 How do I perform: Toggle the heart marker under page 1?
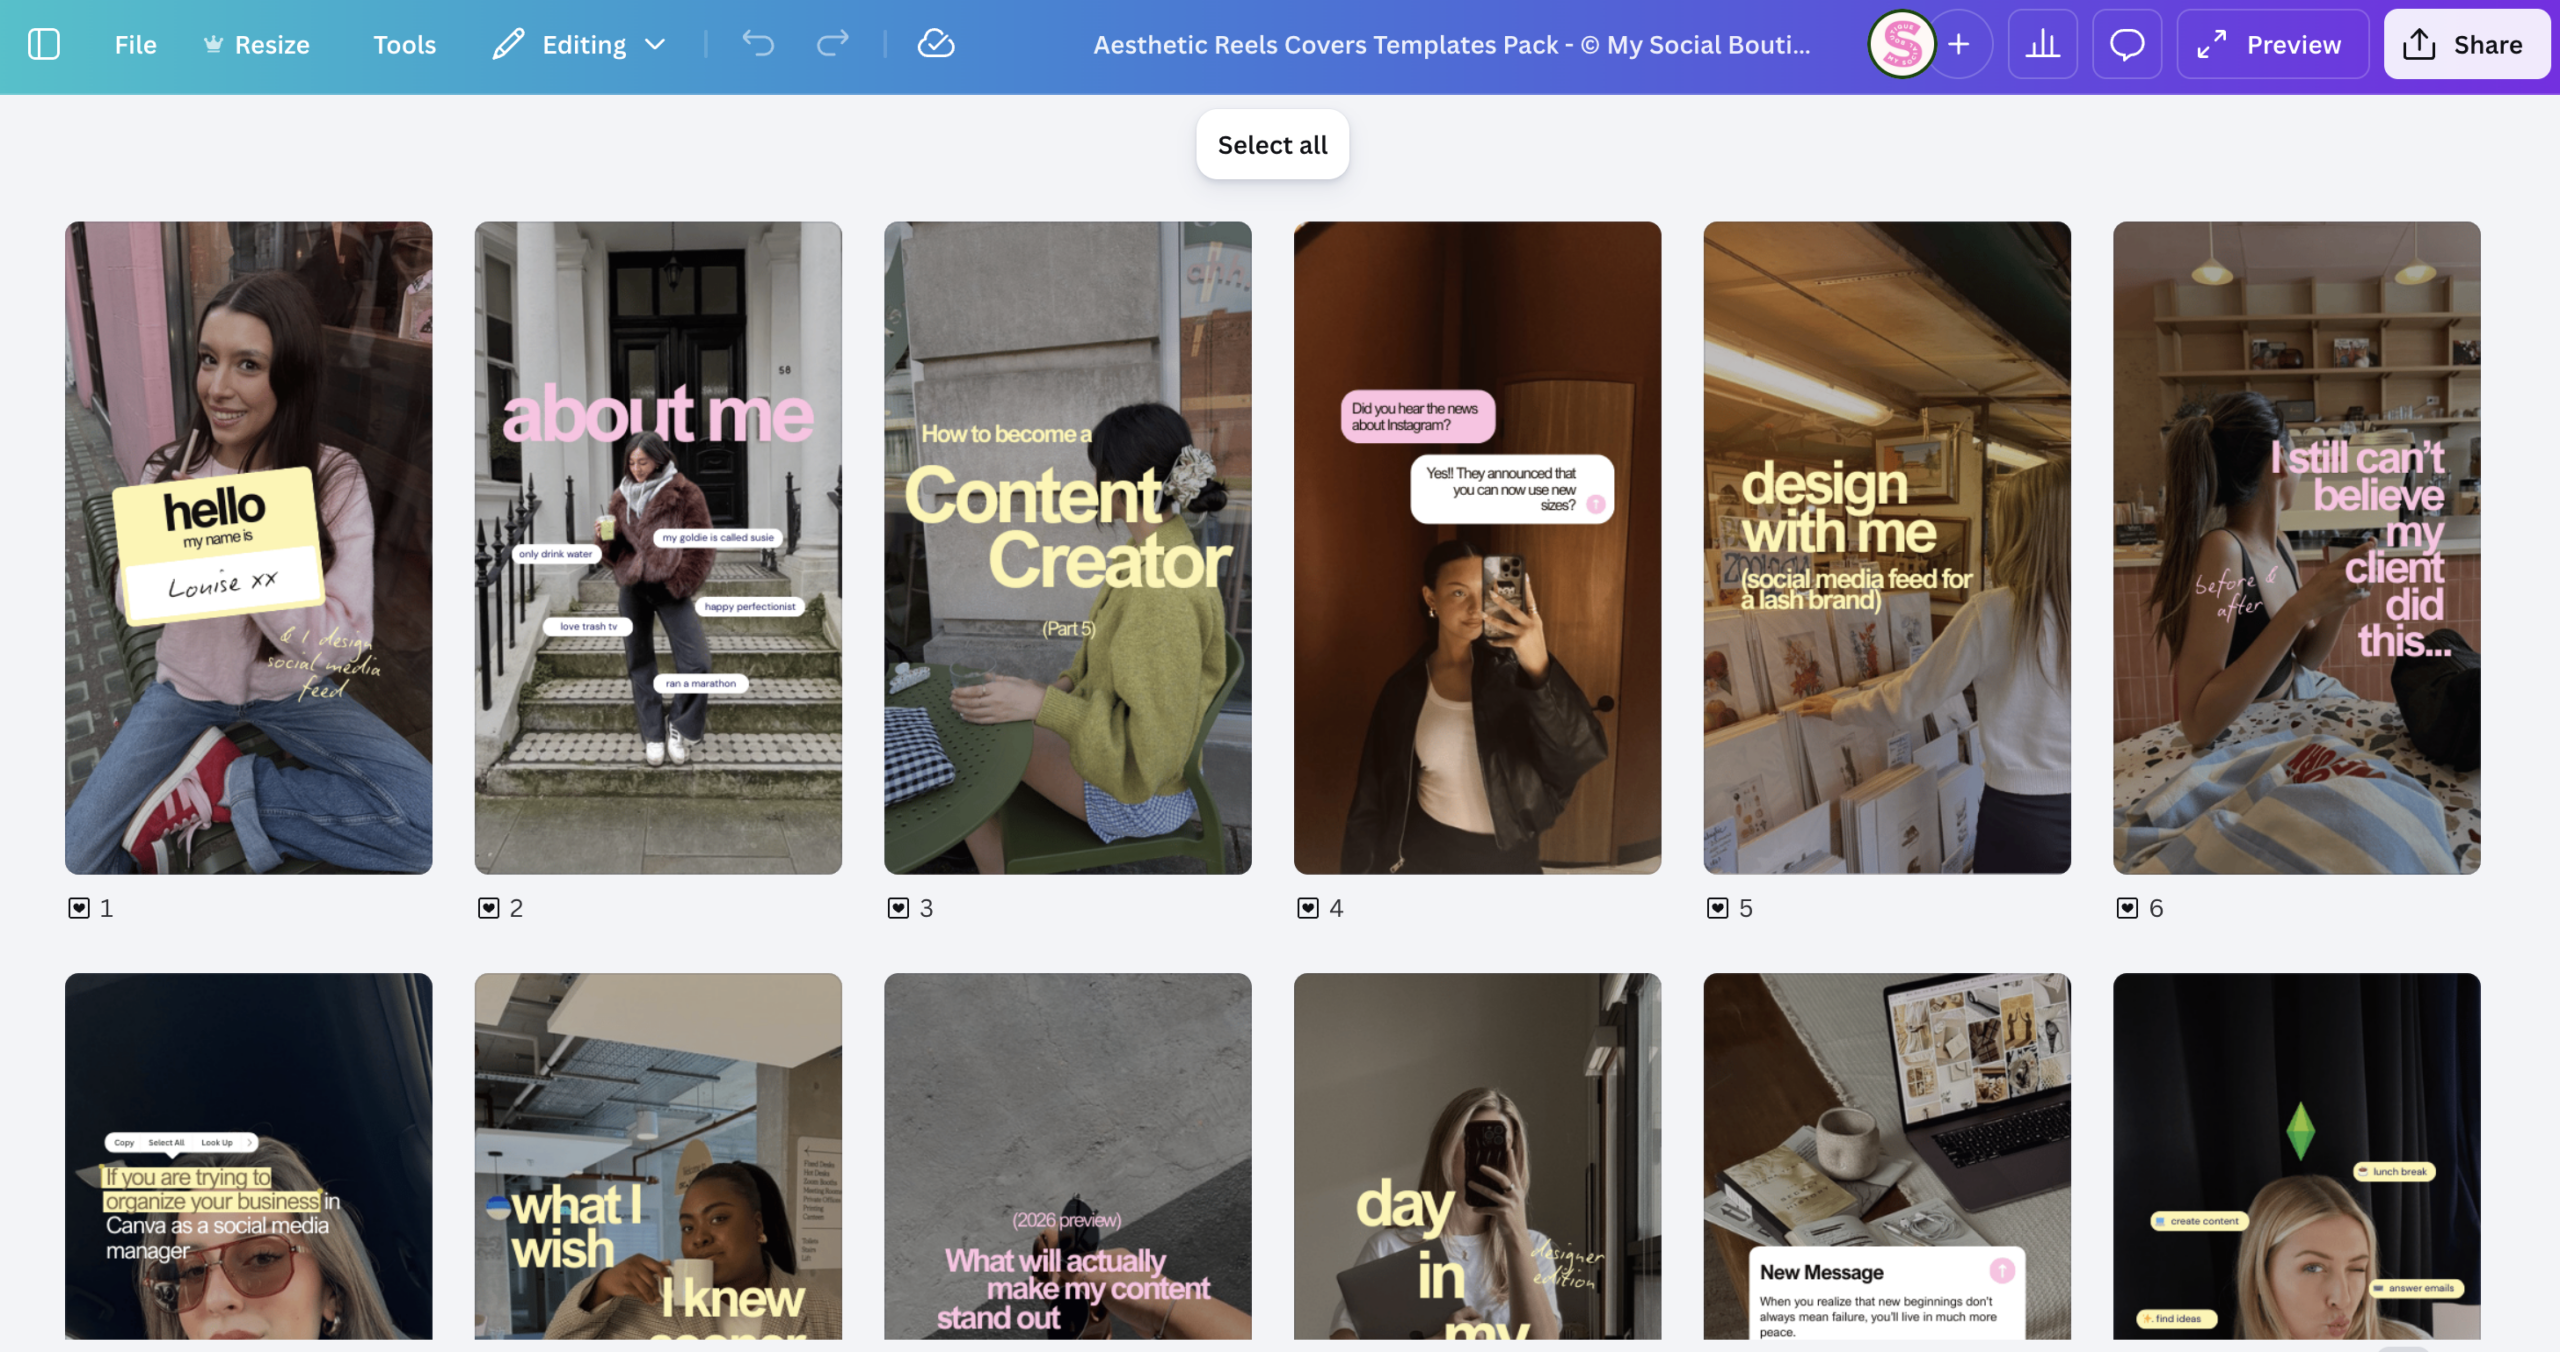click(79, 908)
